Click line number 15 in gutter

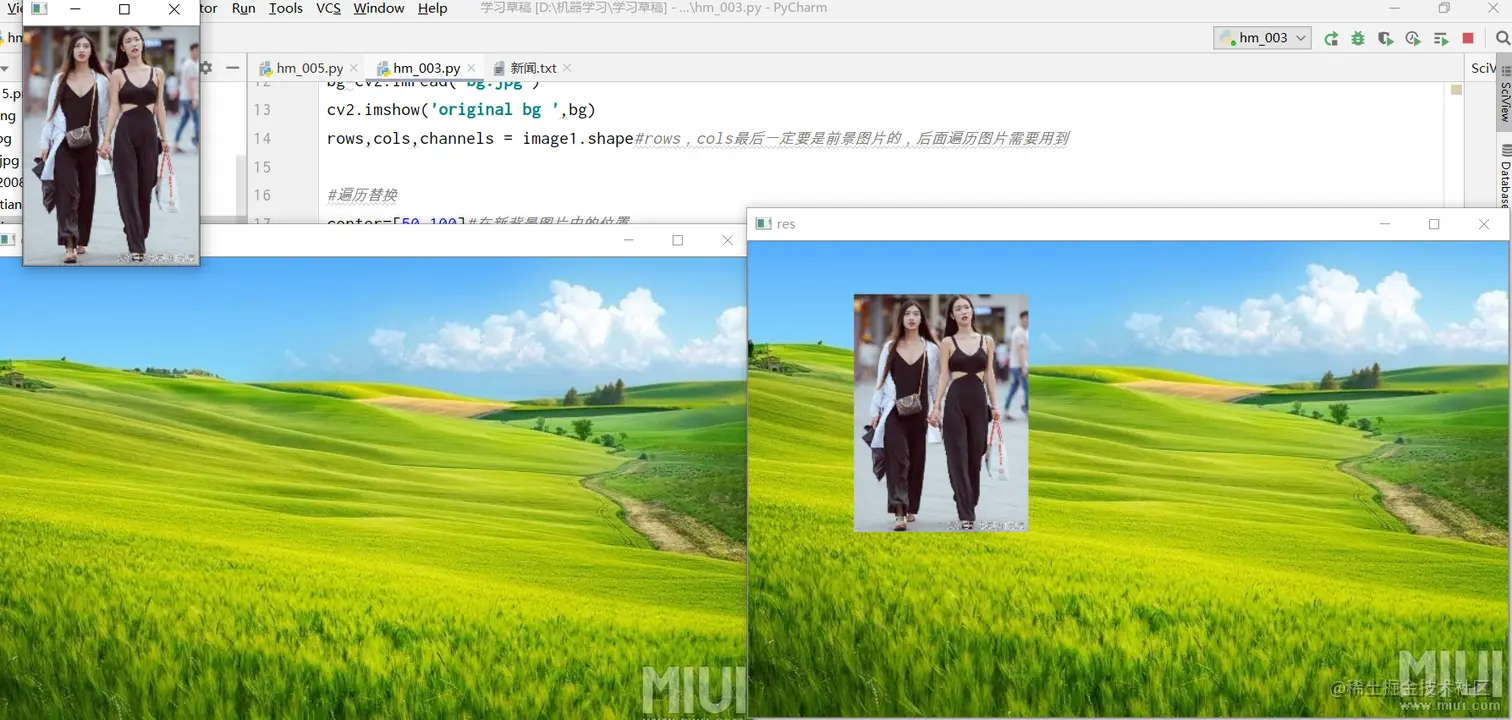(262, 167)
